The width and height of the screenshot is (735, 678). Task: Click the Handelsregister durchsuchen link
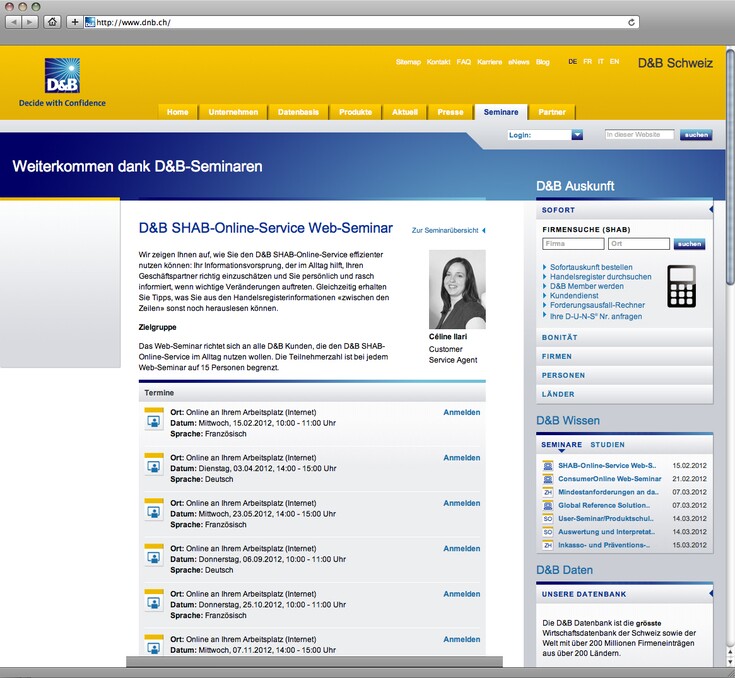600,277
